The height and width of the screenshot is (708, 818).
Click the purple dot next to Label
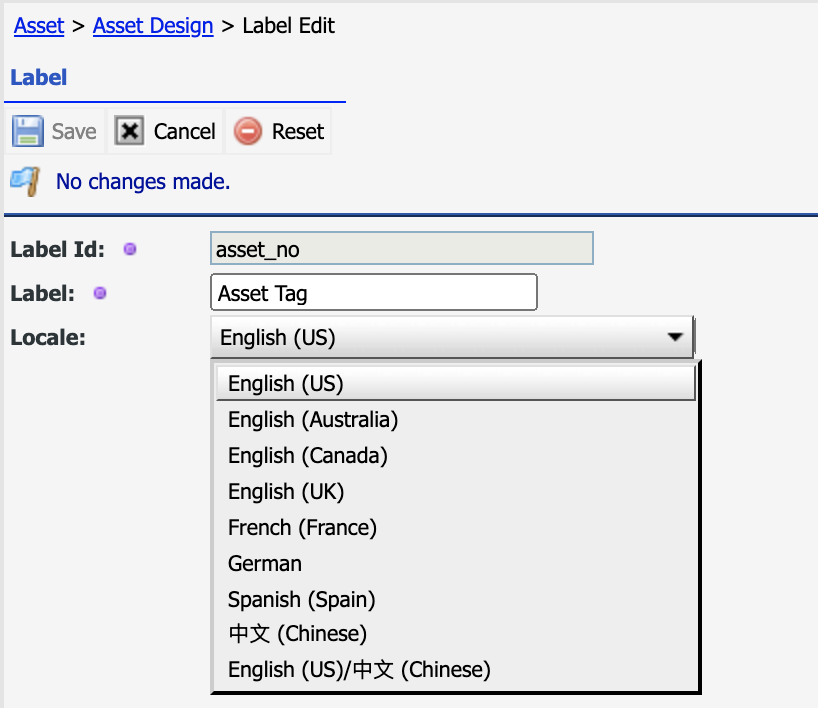point(100,293)
